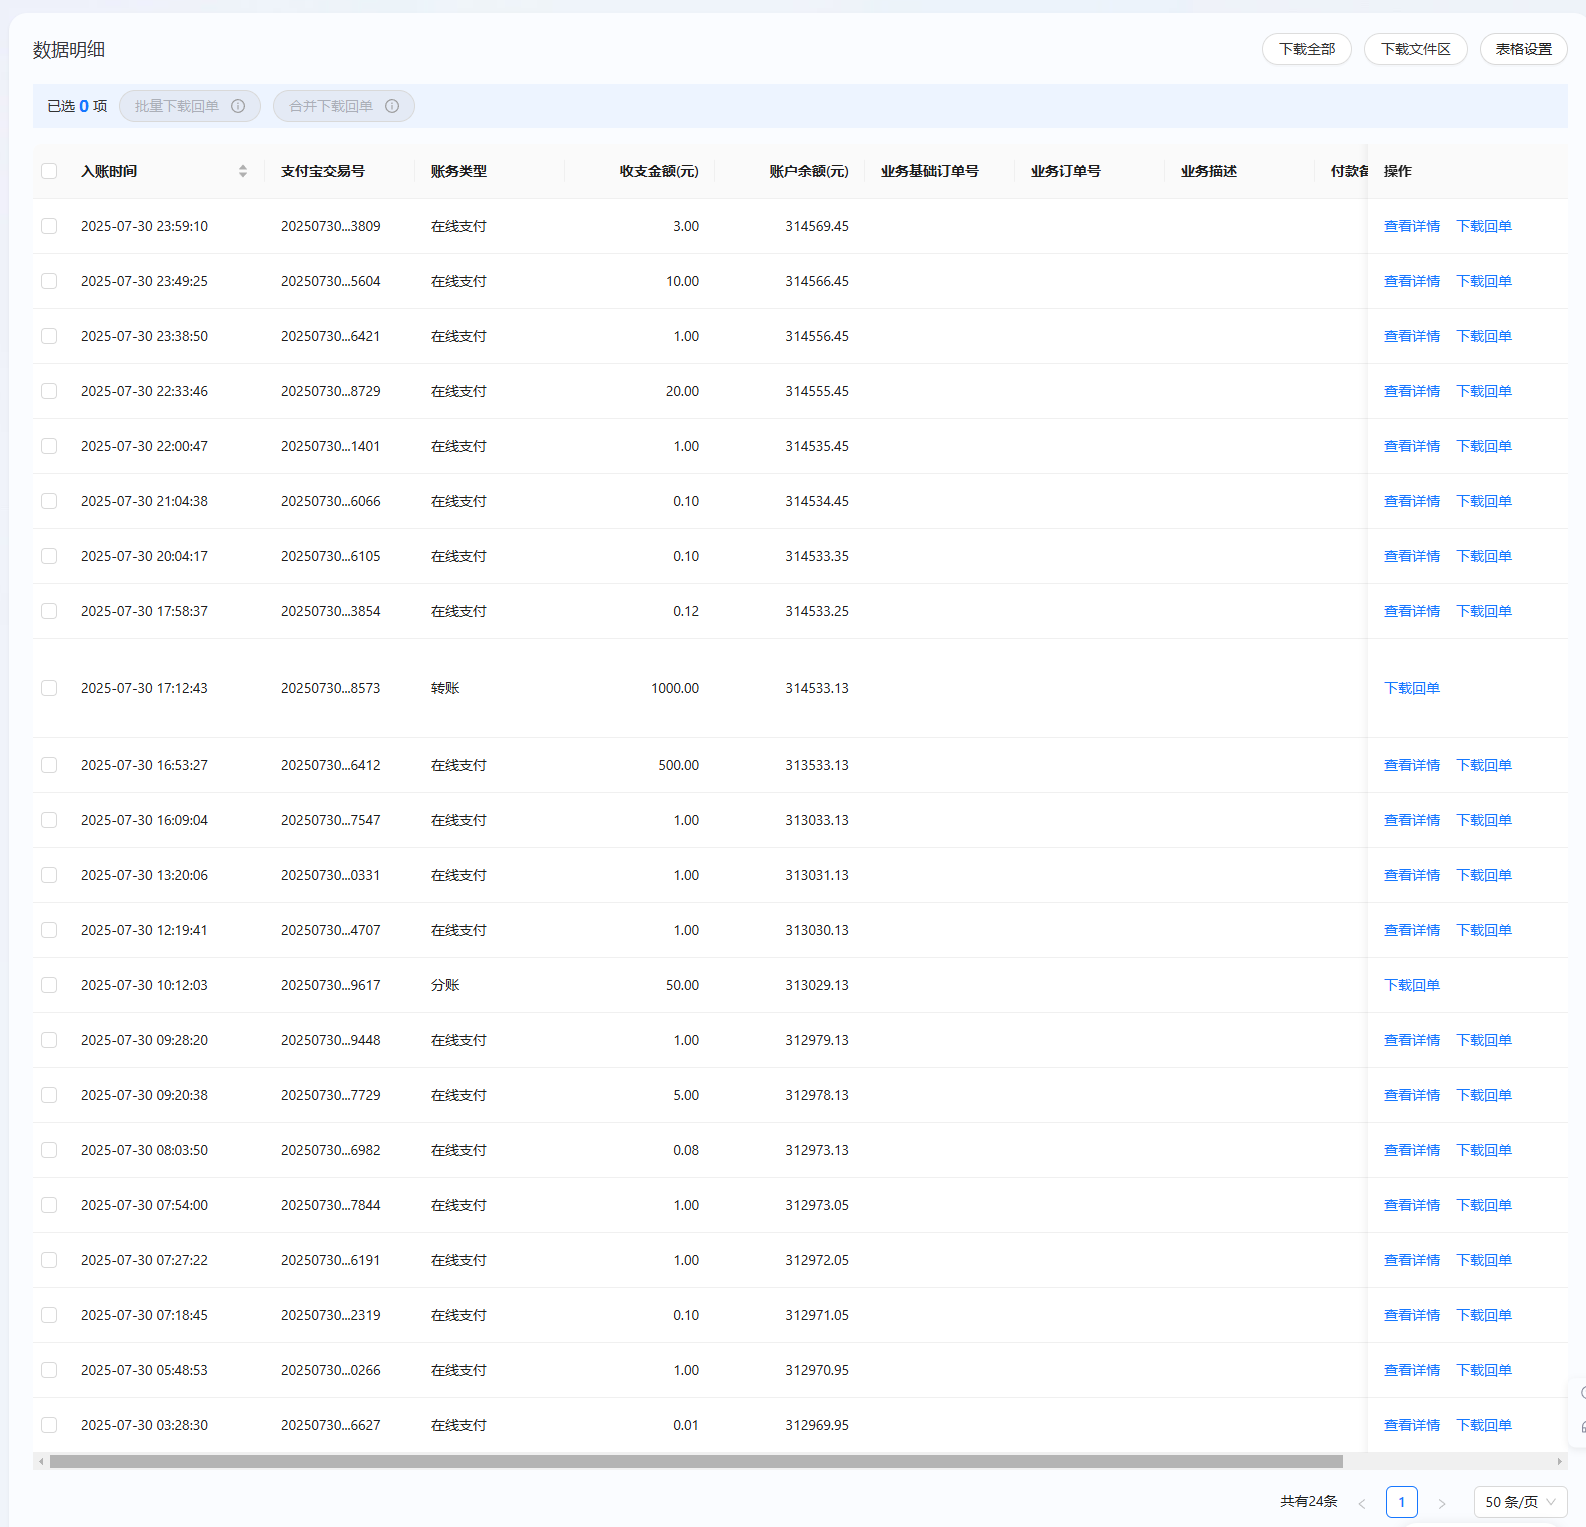
Task: Download receipt for the 03:28:30 row
Action: coord(1484,1425)
